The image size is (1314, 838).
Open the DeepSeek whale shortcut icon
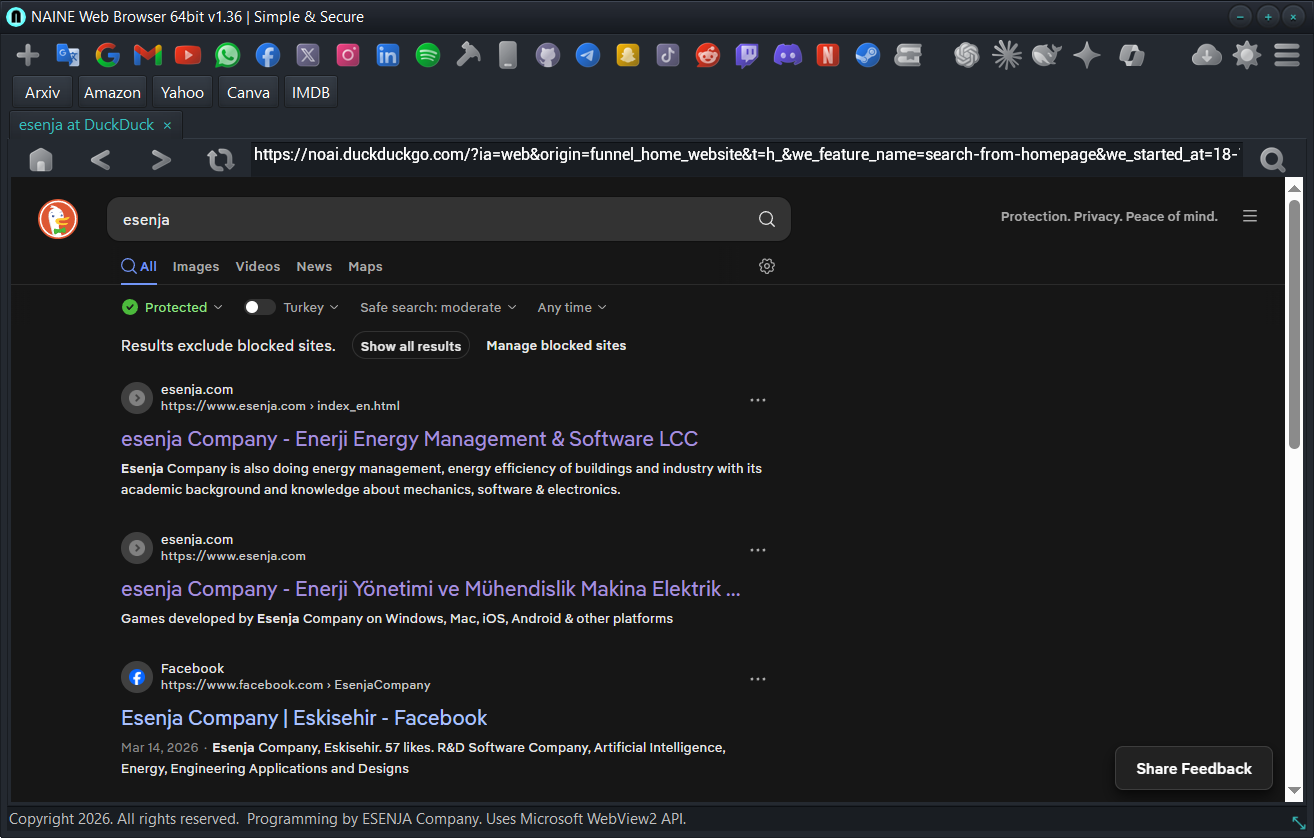click(x=1046, y=55)
